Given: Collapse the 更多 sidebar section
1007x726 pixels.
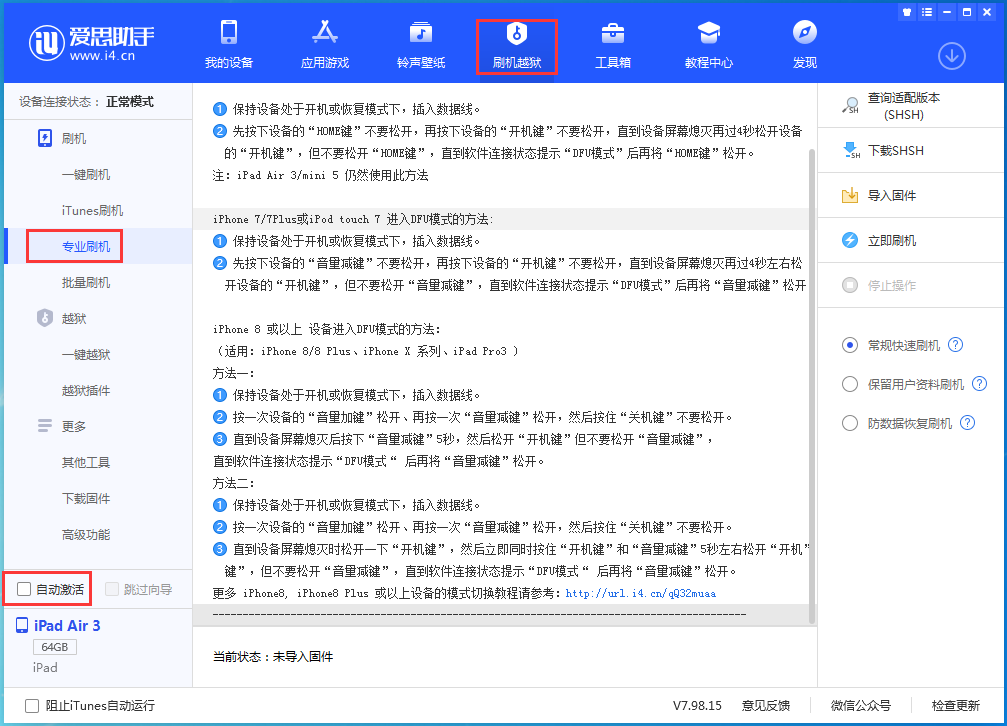Looking at the screenshot, I should click(x=74, y=426).
